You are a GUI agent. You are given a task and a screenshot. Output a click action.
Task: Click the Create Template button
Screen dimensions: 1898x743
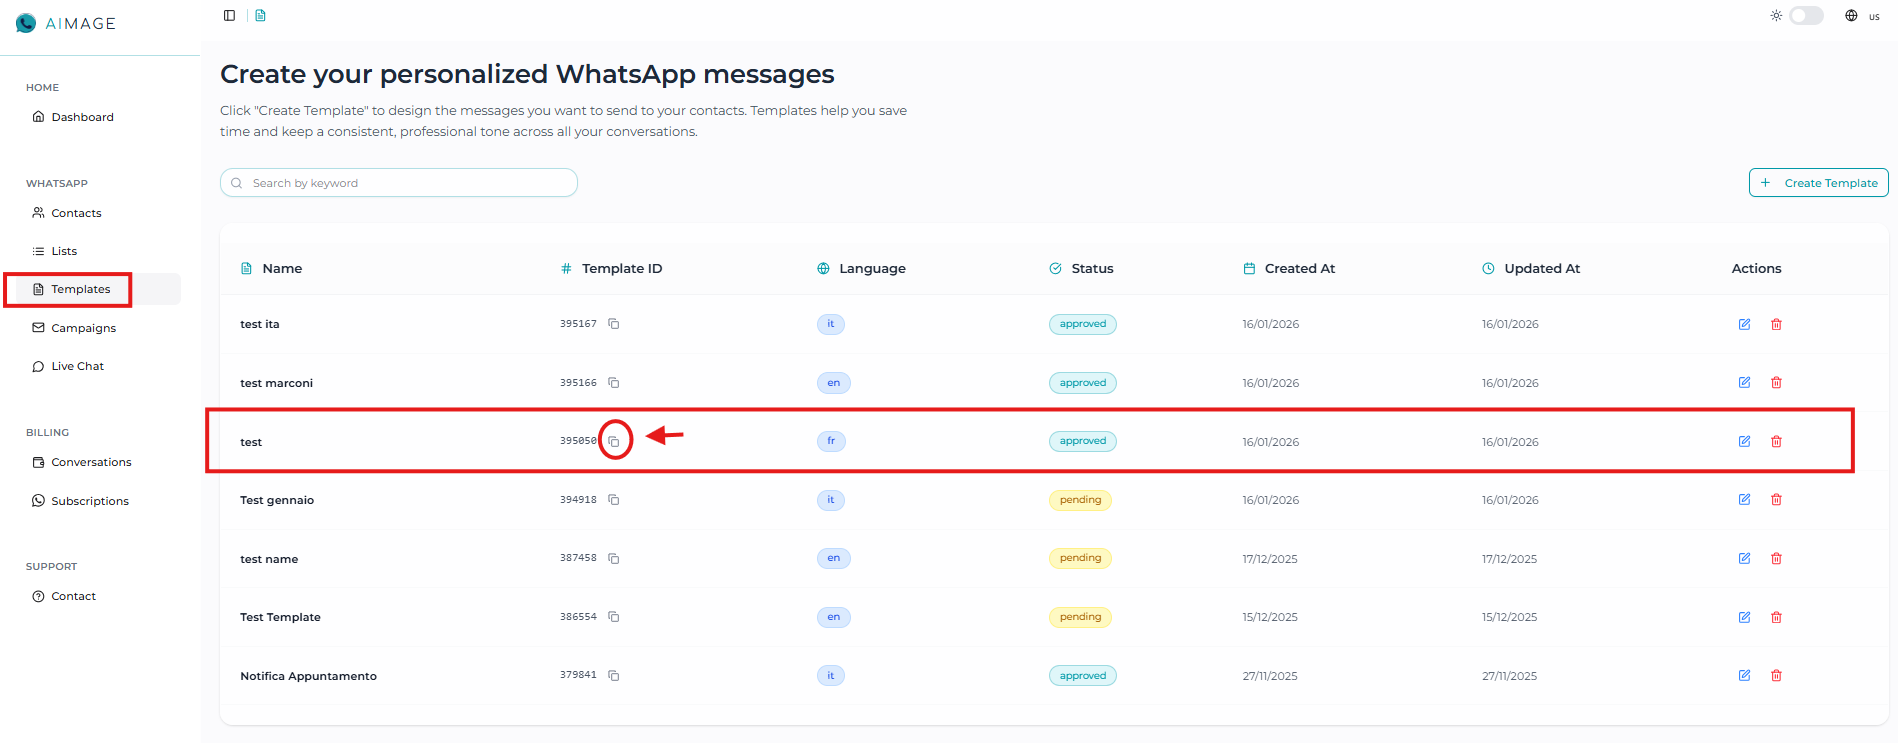(1818, 183)
